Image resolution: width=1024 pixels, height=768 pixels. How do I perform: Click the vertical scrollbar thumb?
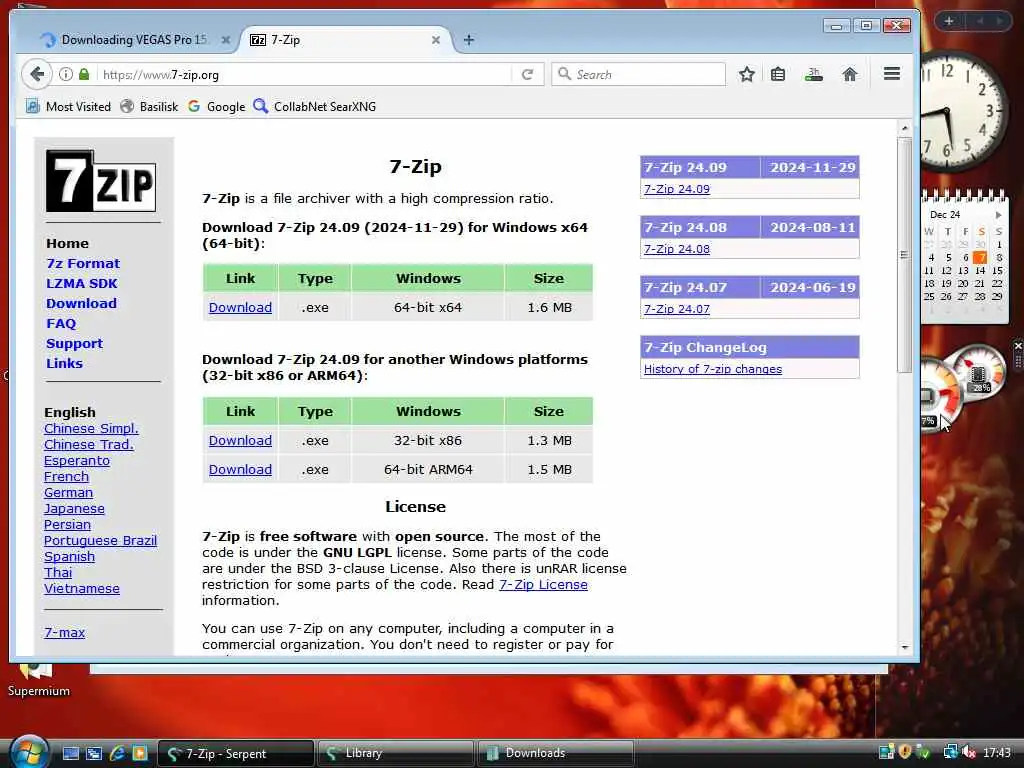click(x=904, y=255)
